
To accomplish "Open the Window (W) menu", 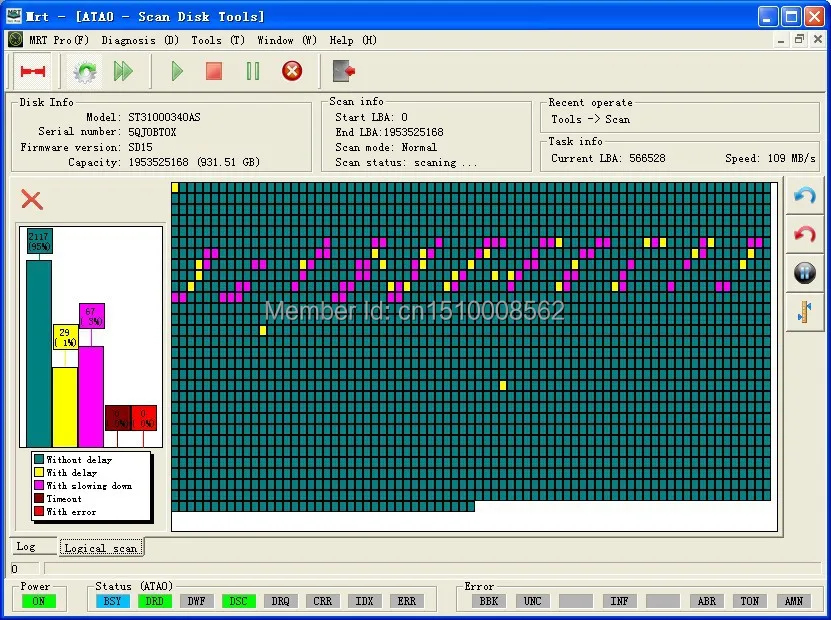I will point(287,40).
